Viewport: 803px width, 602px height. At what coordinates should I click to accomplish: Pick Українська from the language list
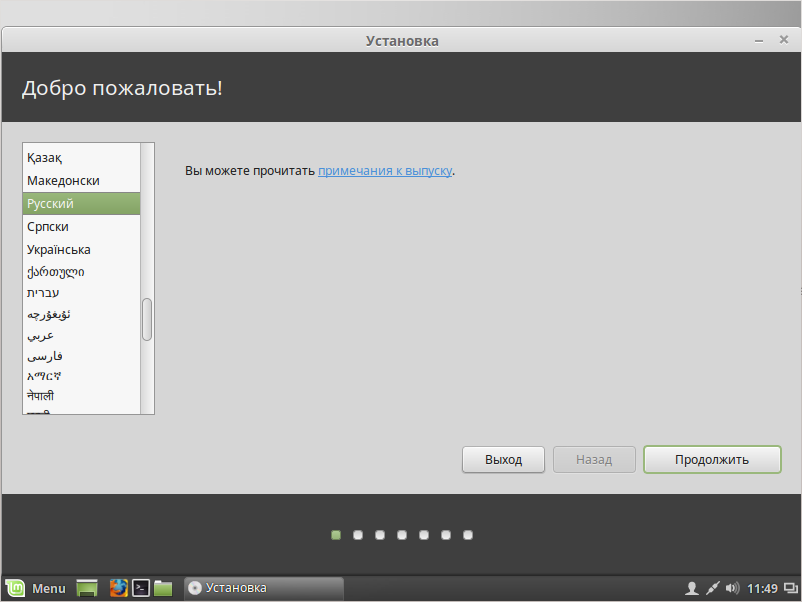(x=59, y=250)
